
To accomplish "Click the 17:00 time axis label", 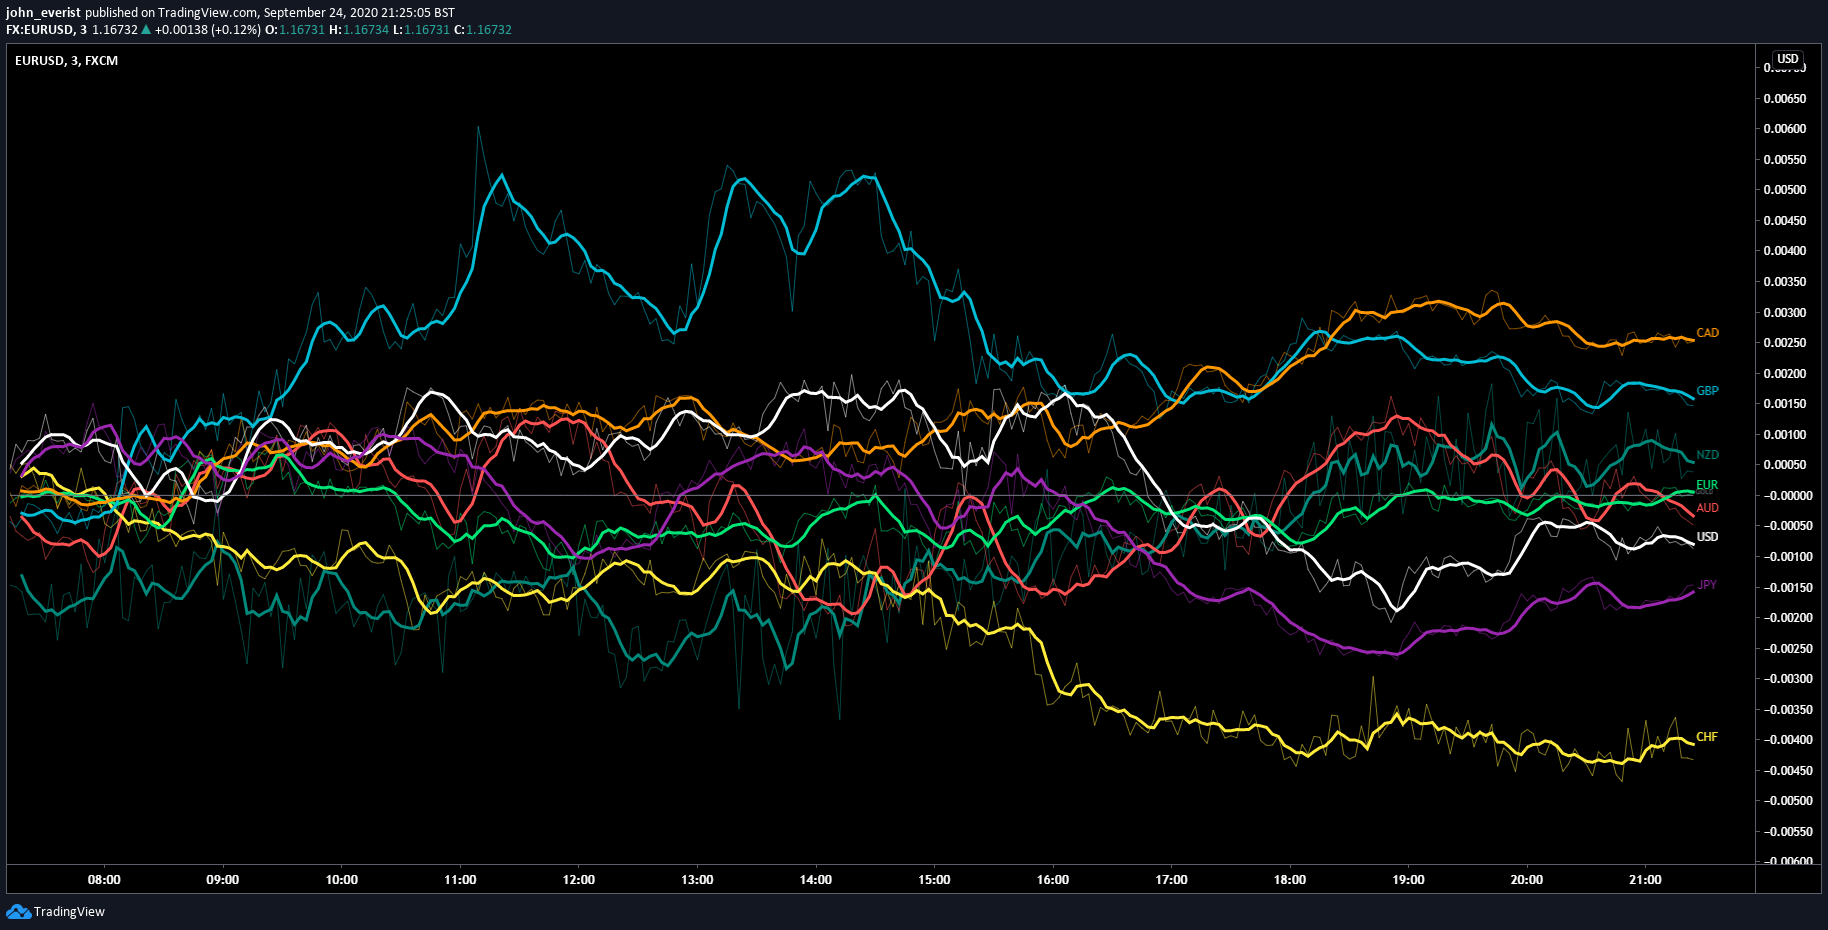I will 1171,880.
